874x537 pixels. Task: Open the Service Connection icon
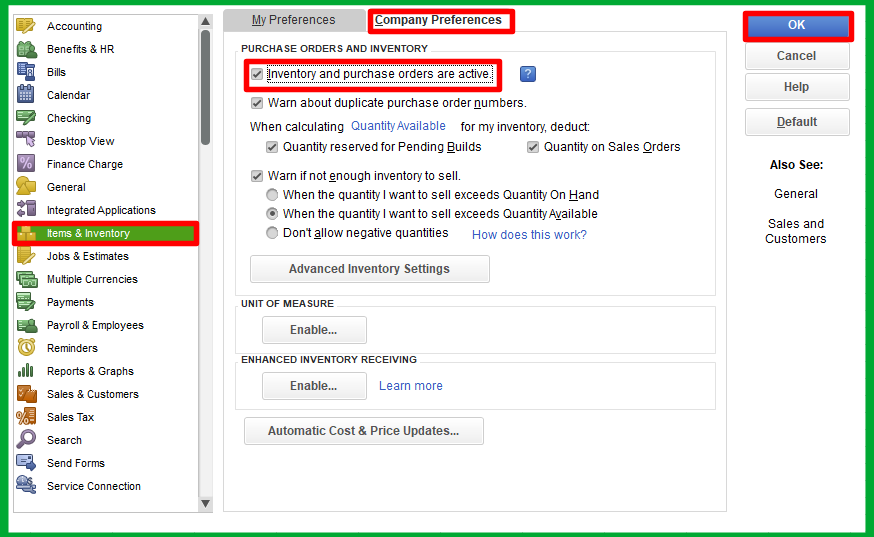[x=26, y=486]
